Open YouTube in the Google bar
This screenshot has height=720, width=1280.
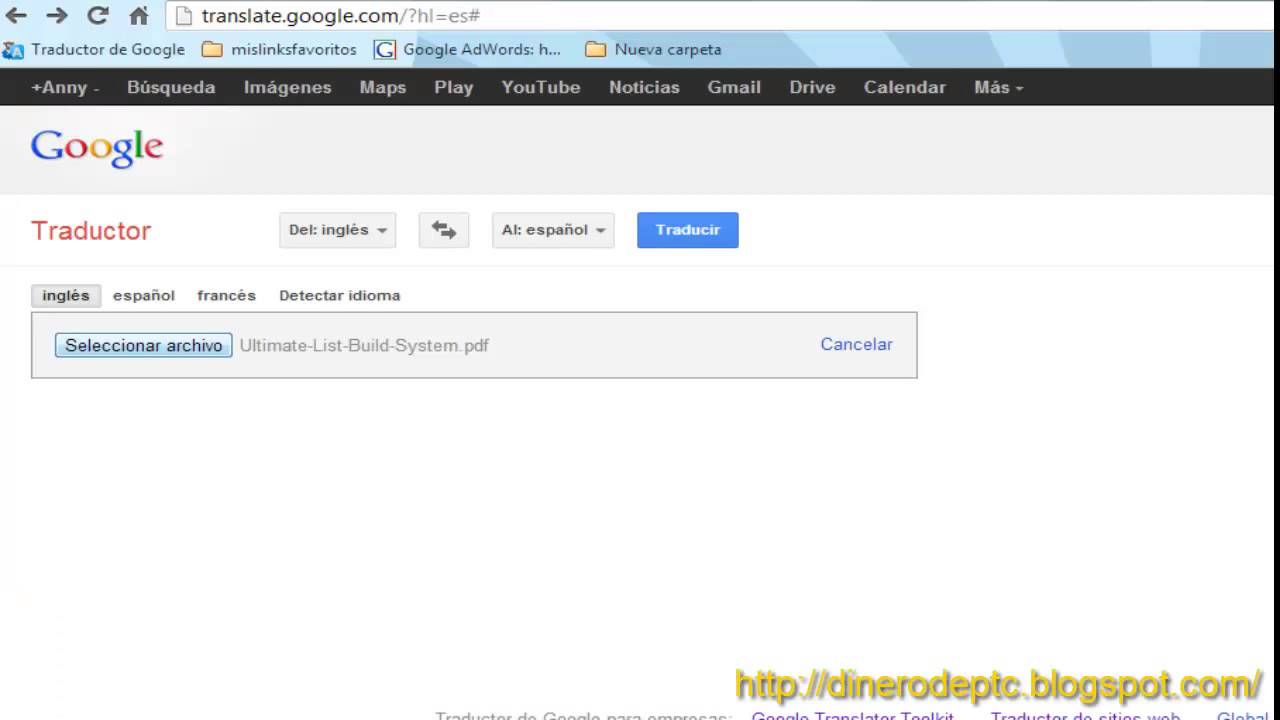[541, 87]
